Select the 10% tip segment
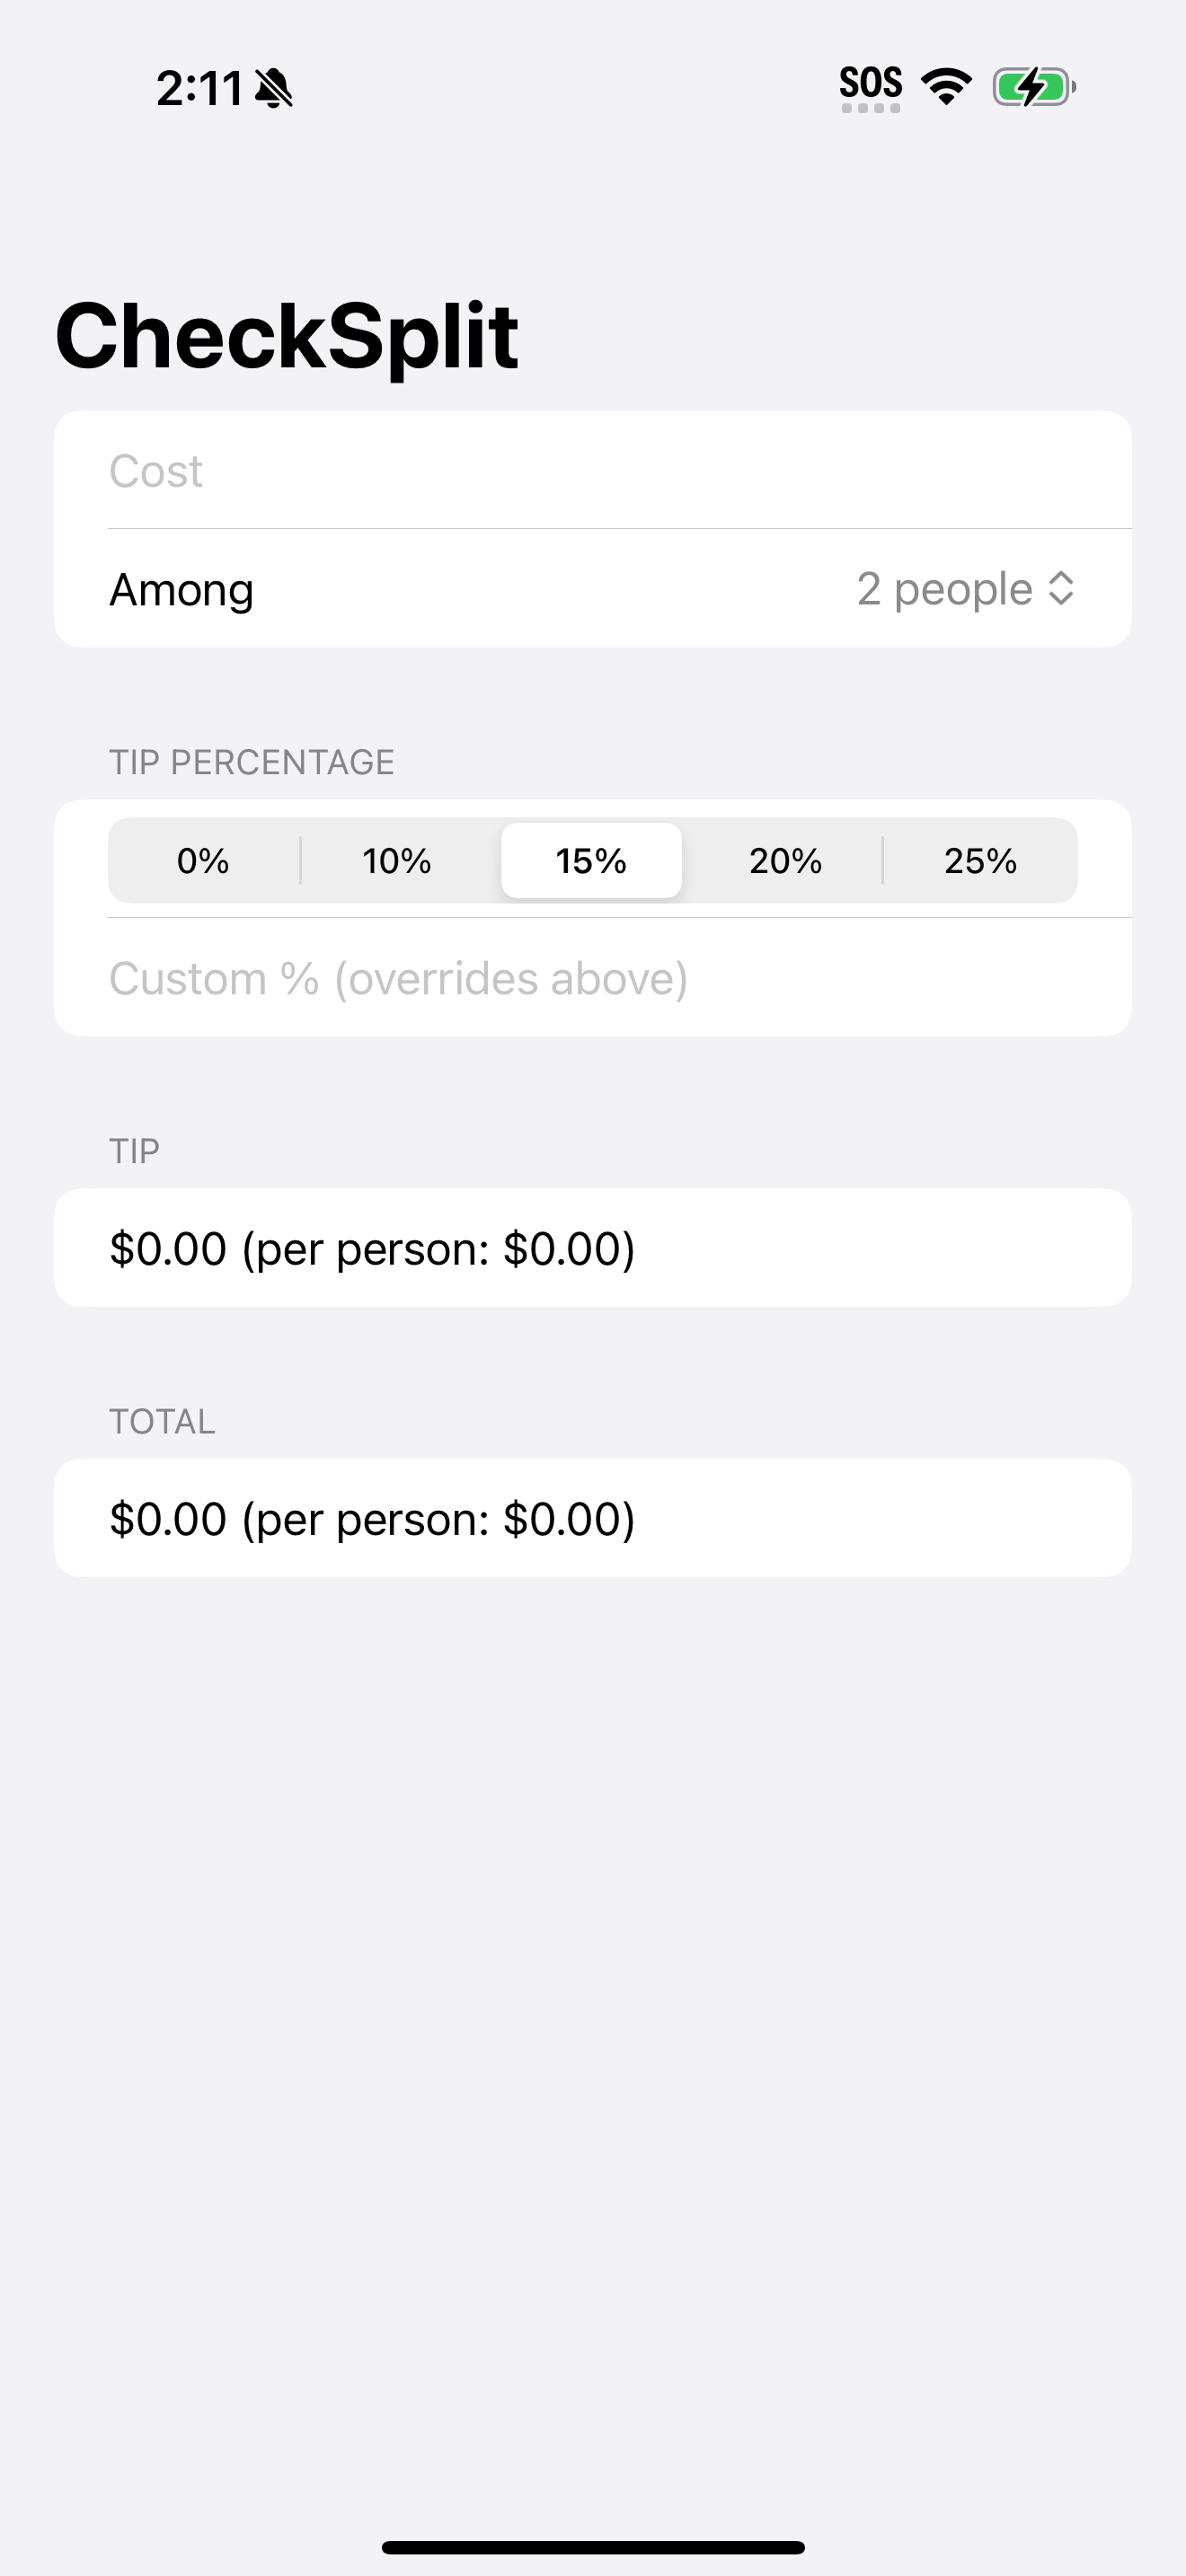The height and width of the screenshot is (2576, 1186). [x=397, y=861]
